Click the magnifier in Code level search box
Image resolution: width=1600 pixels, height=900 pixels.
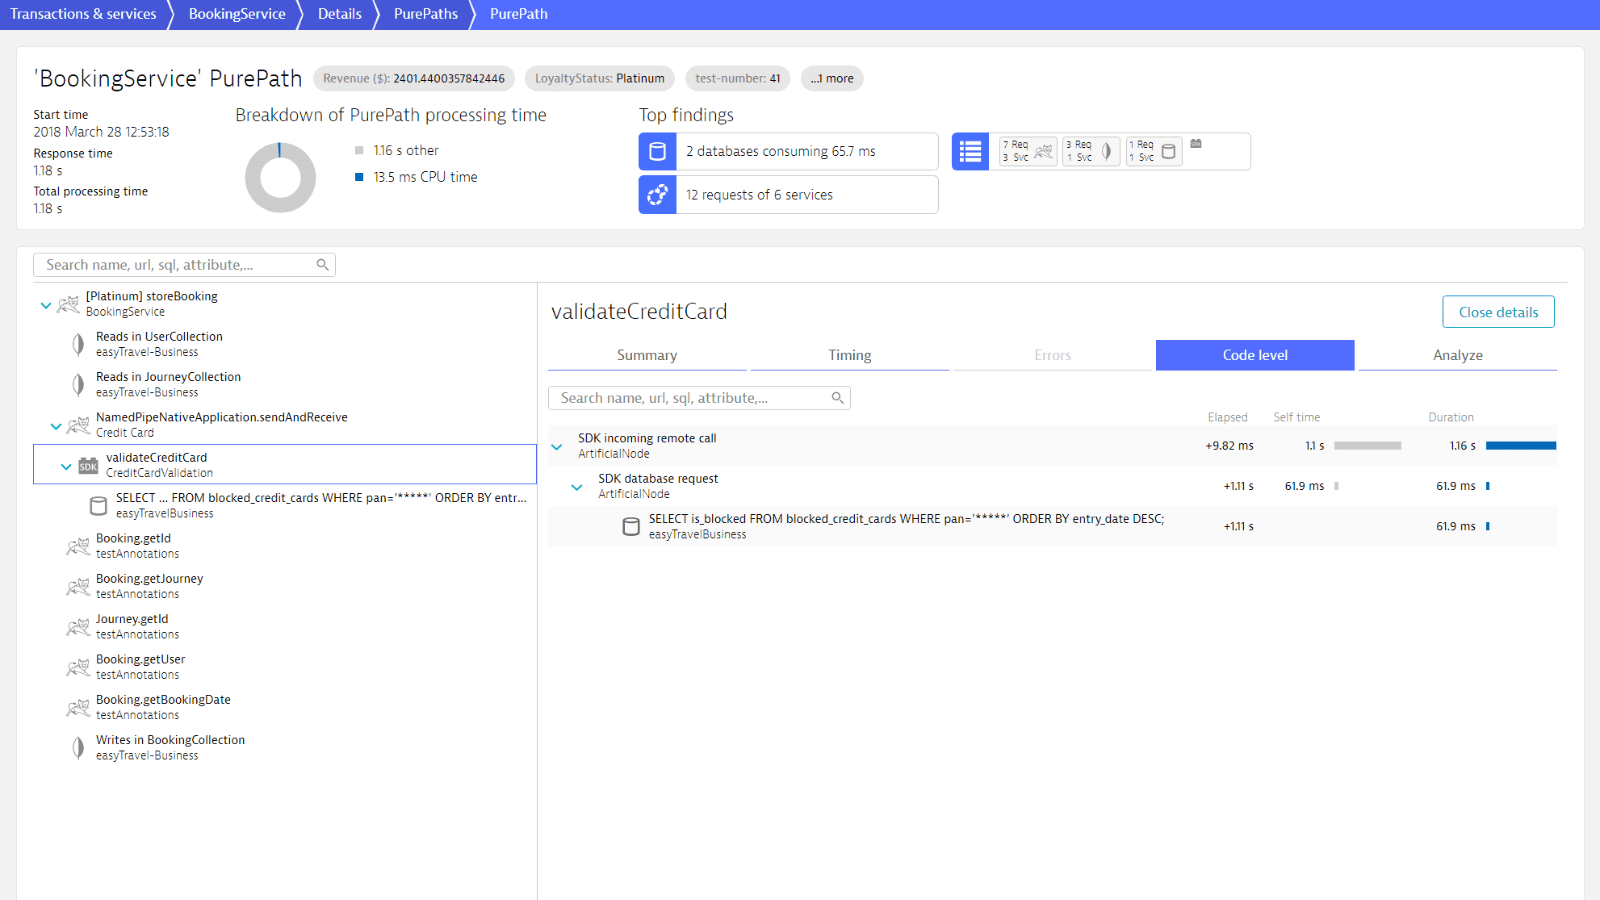coord(837,398)
